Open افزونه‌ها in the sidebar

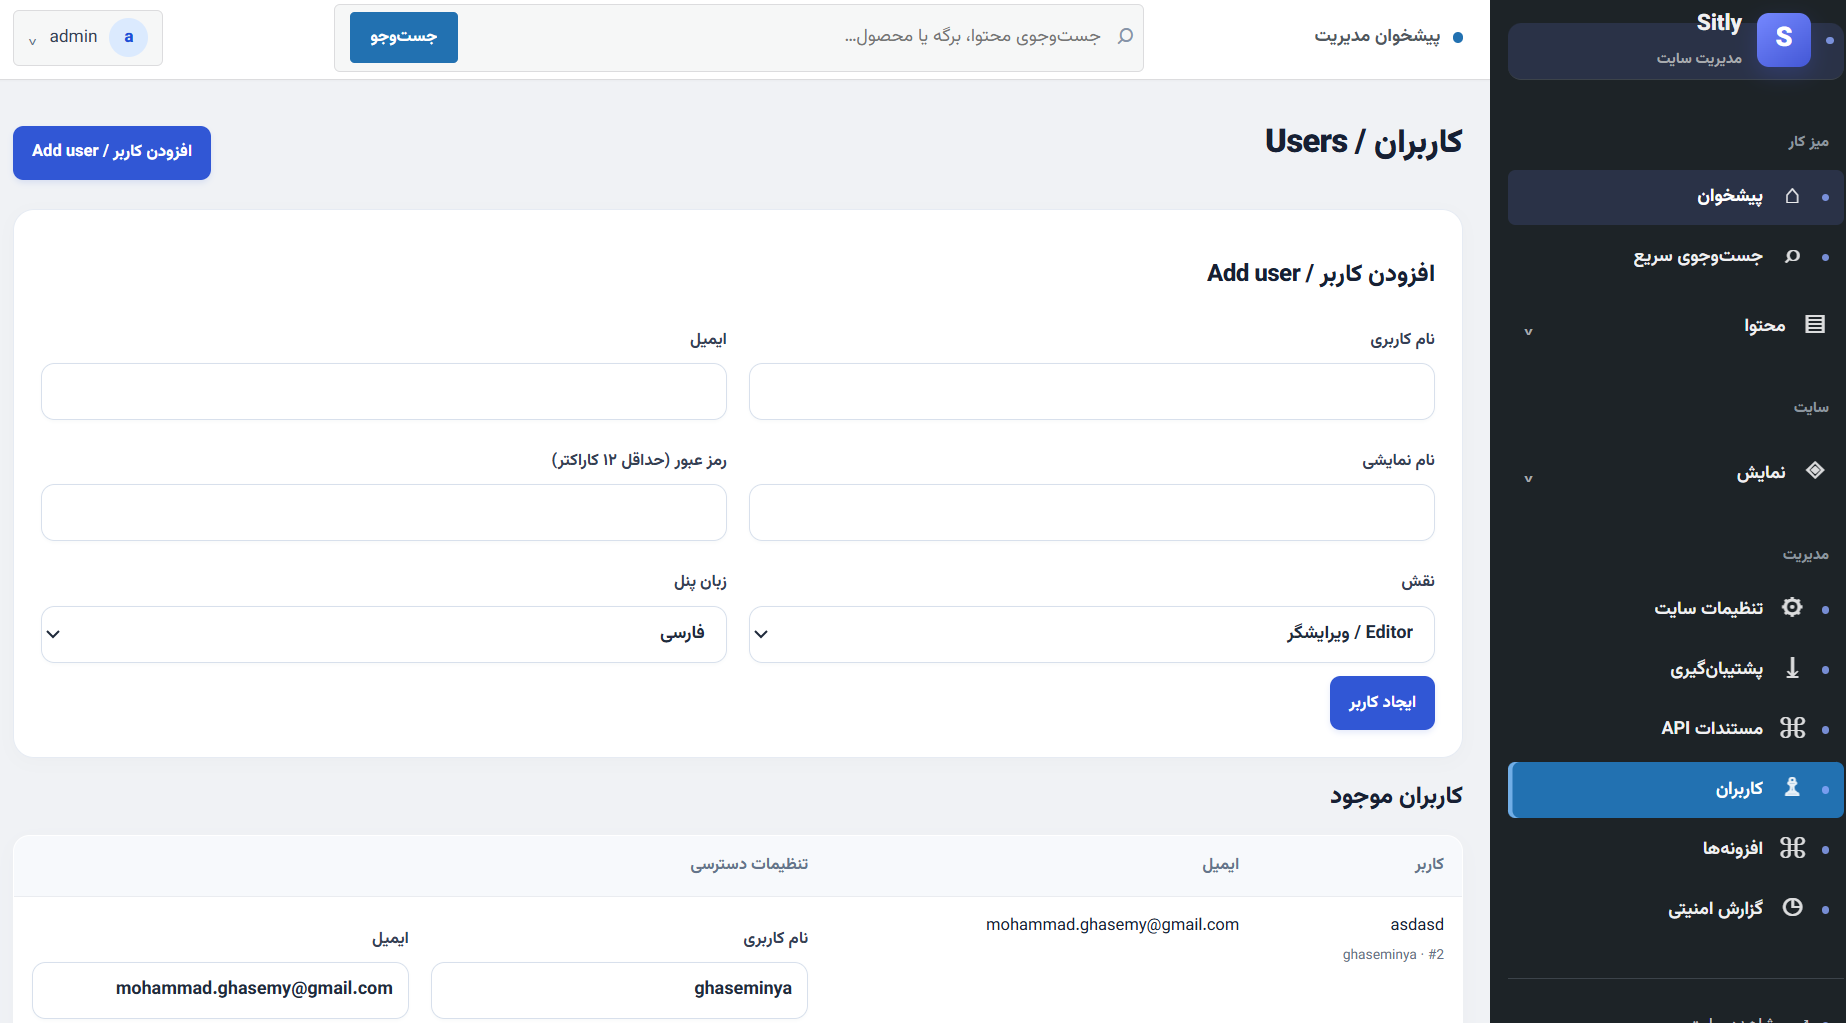pos(1675,849)
